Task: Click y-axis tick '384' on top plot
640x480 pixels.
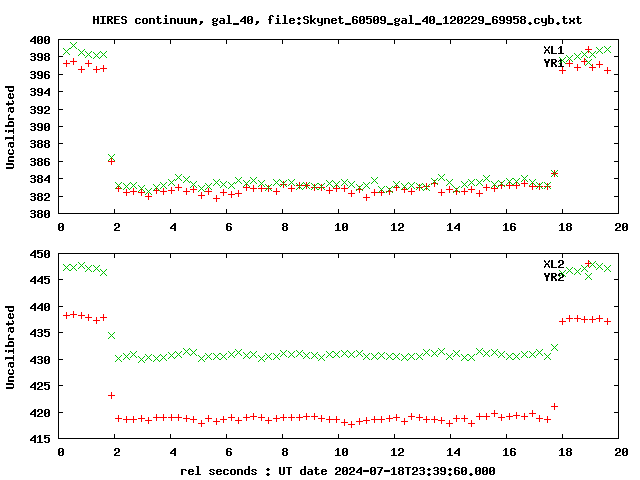Action: pos(40,179)
